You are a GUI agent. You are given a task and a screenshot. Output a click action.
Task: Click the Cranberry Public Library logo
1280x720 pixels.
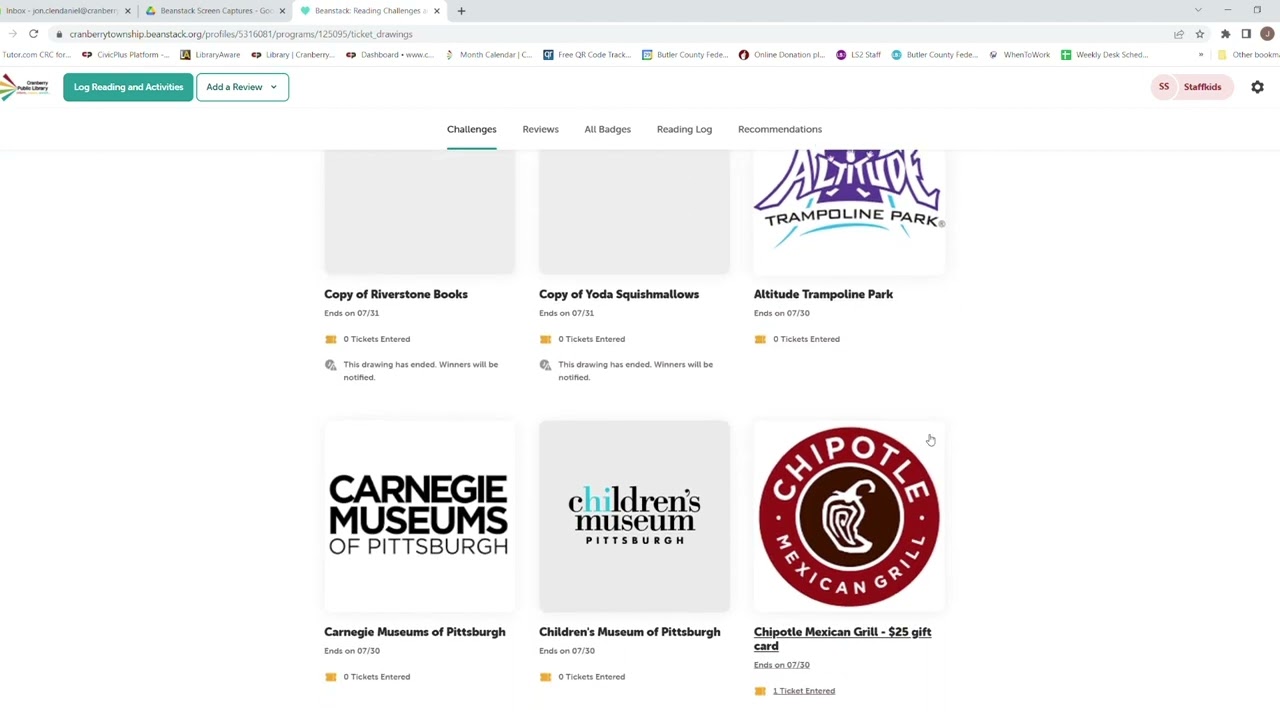tap(24, 87)
